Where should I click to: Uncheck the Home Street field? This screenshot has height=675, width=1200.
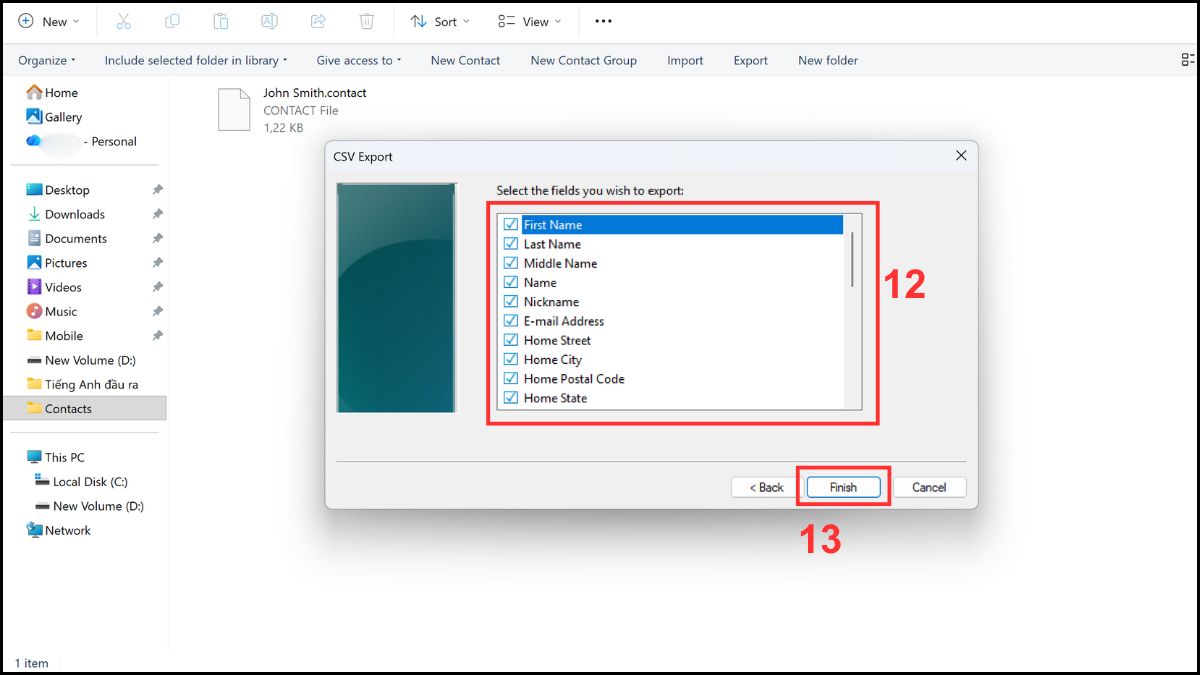coord(511,340)
